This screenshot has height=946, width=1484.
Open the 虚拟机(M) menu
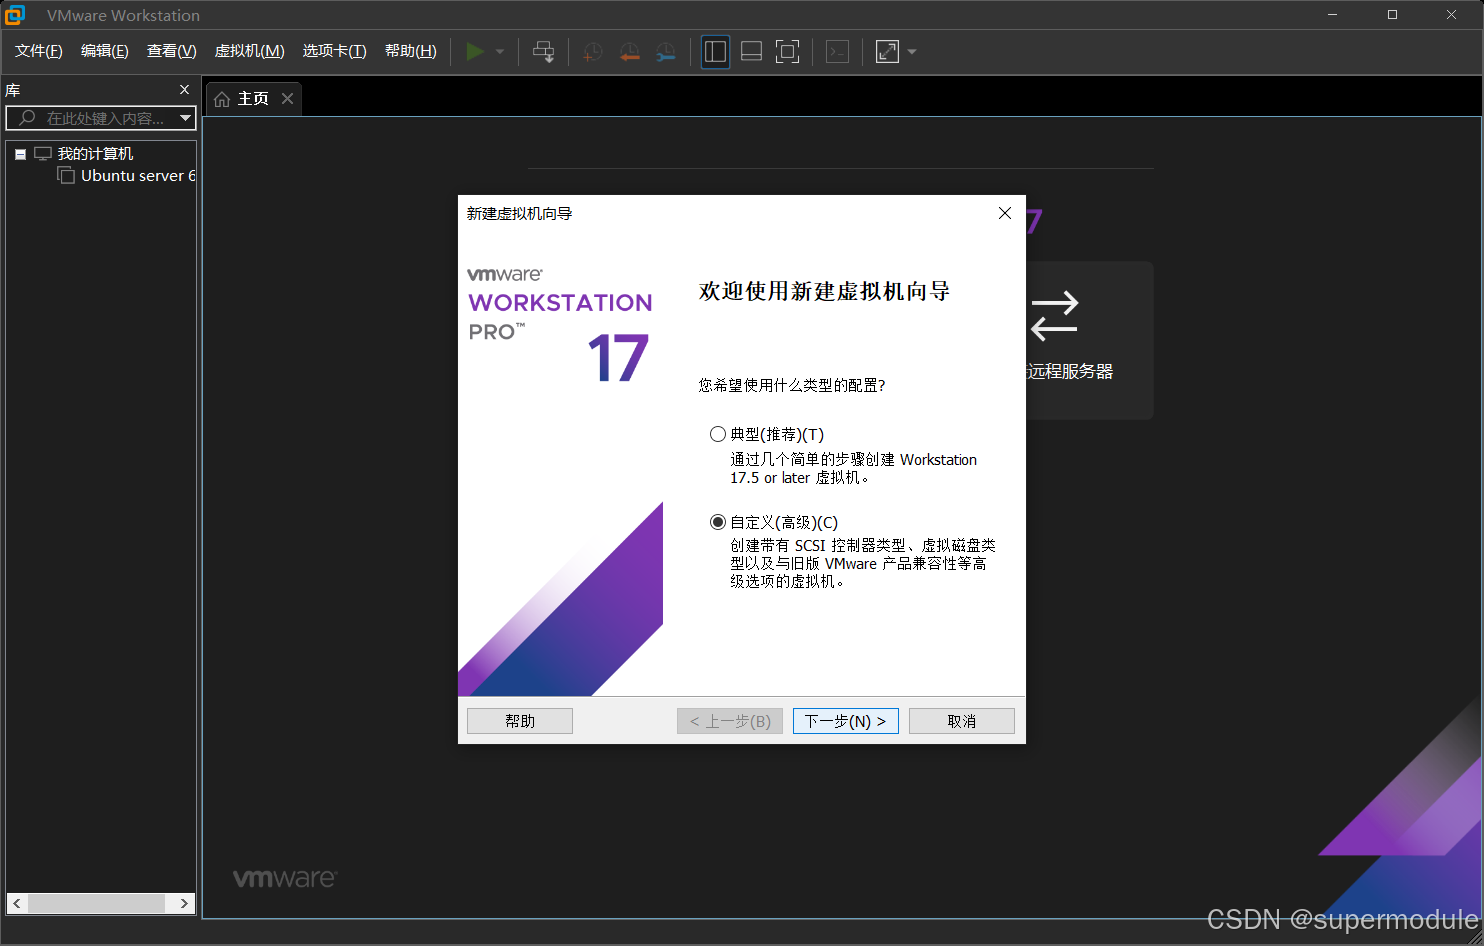[x=250, y=51]
